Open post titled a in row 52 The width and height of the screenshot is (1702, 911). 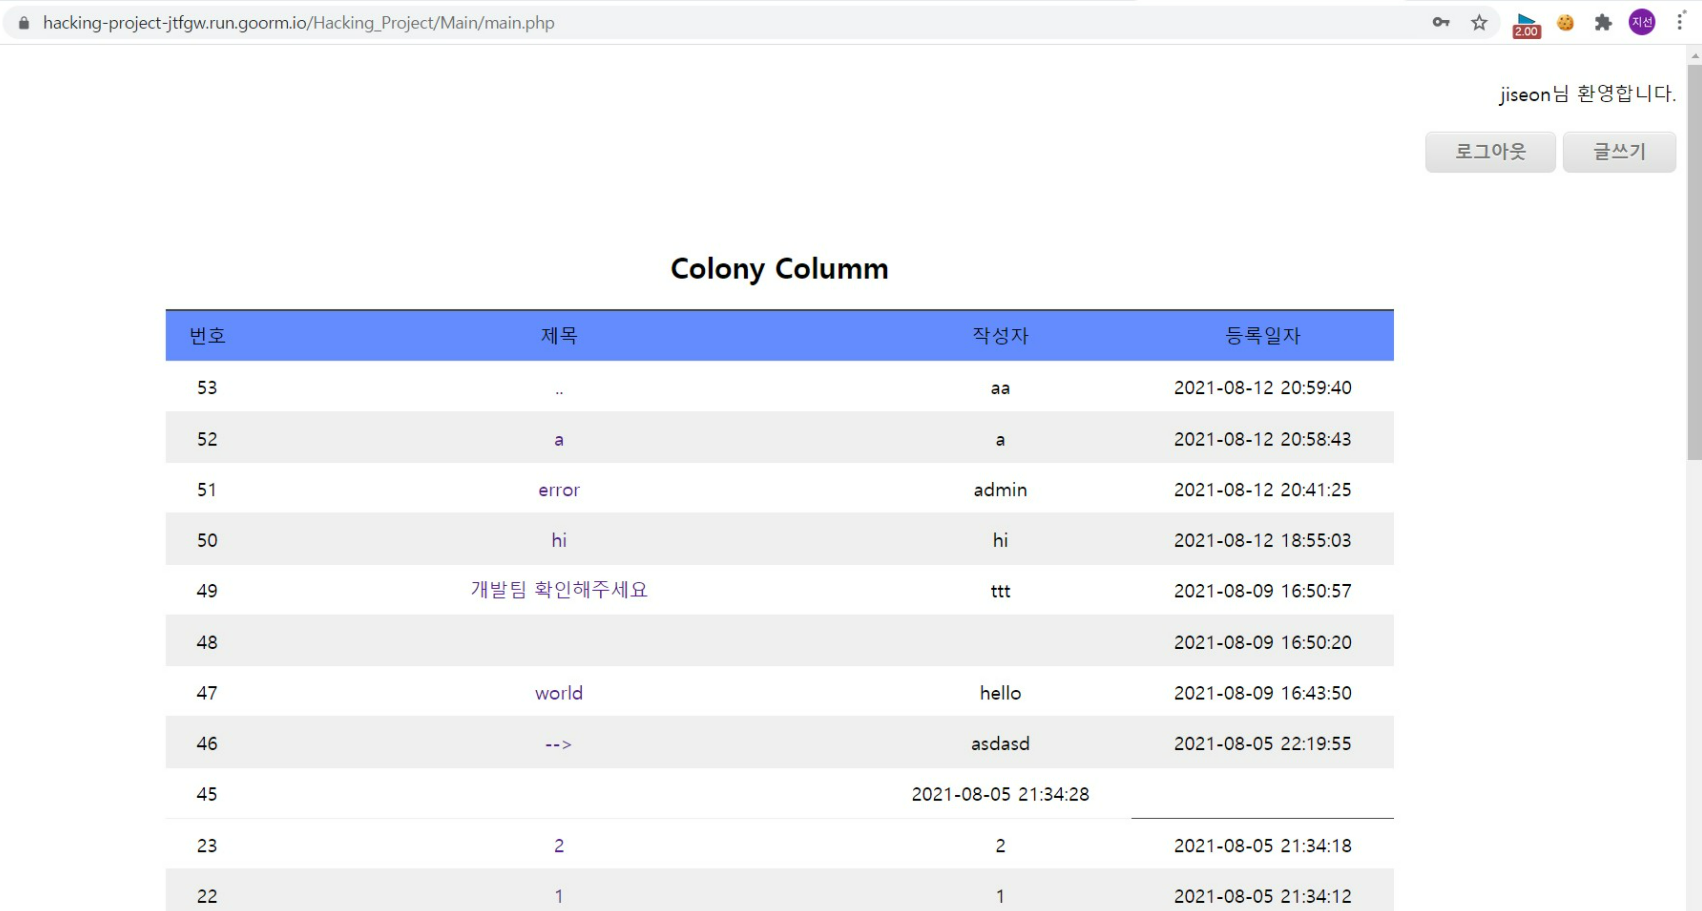(x=559, y=440)
